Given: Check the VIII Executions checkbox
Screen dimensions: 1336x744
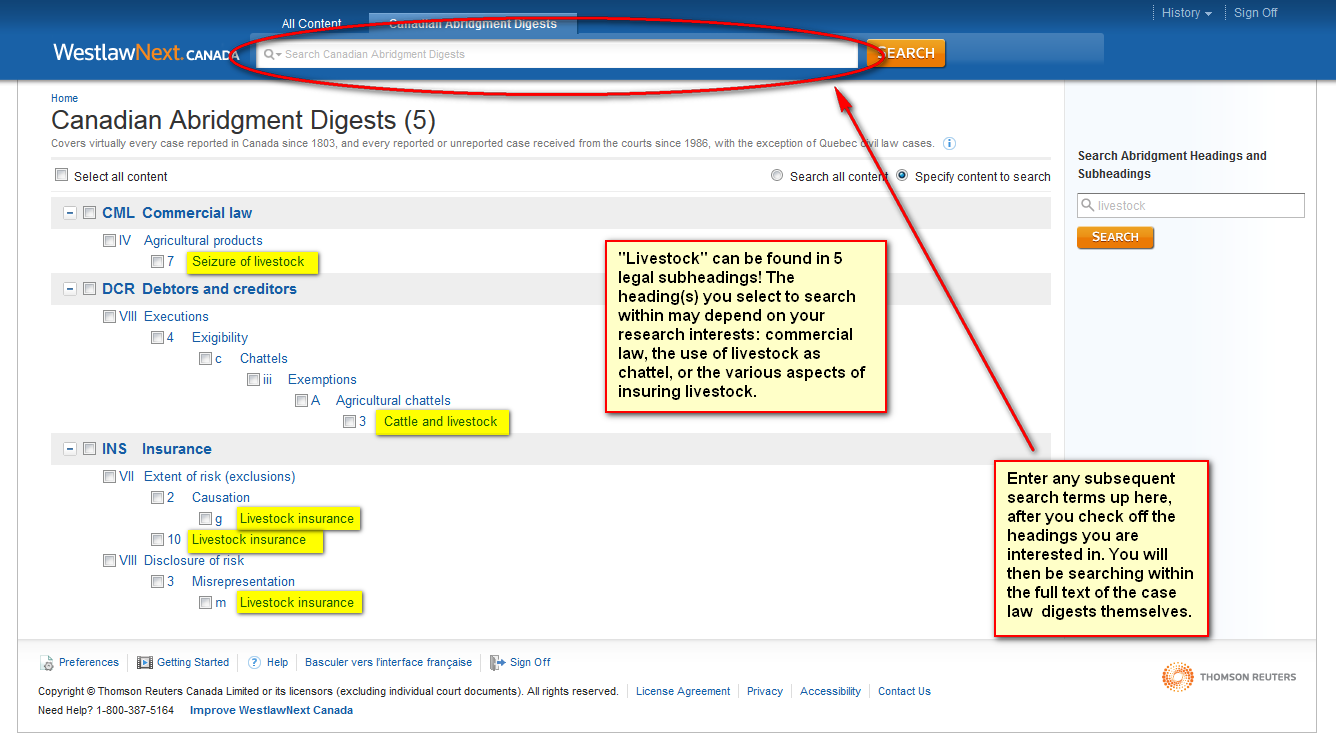Looking at the screenshot, I should [109, 316].
